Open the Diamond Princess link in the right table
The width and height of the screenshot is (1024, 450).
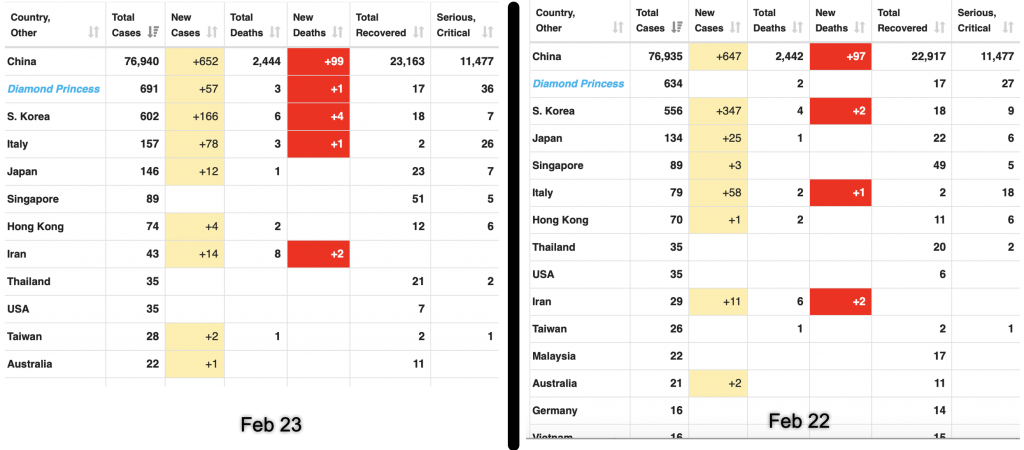coord(578,84)
